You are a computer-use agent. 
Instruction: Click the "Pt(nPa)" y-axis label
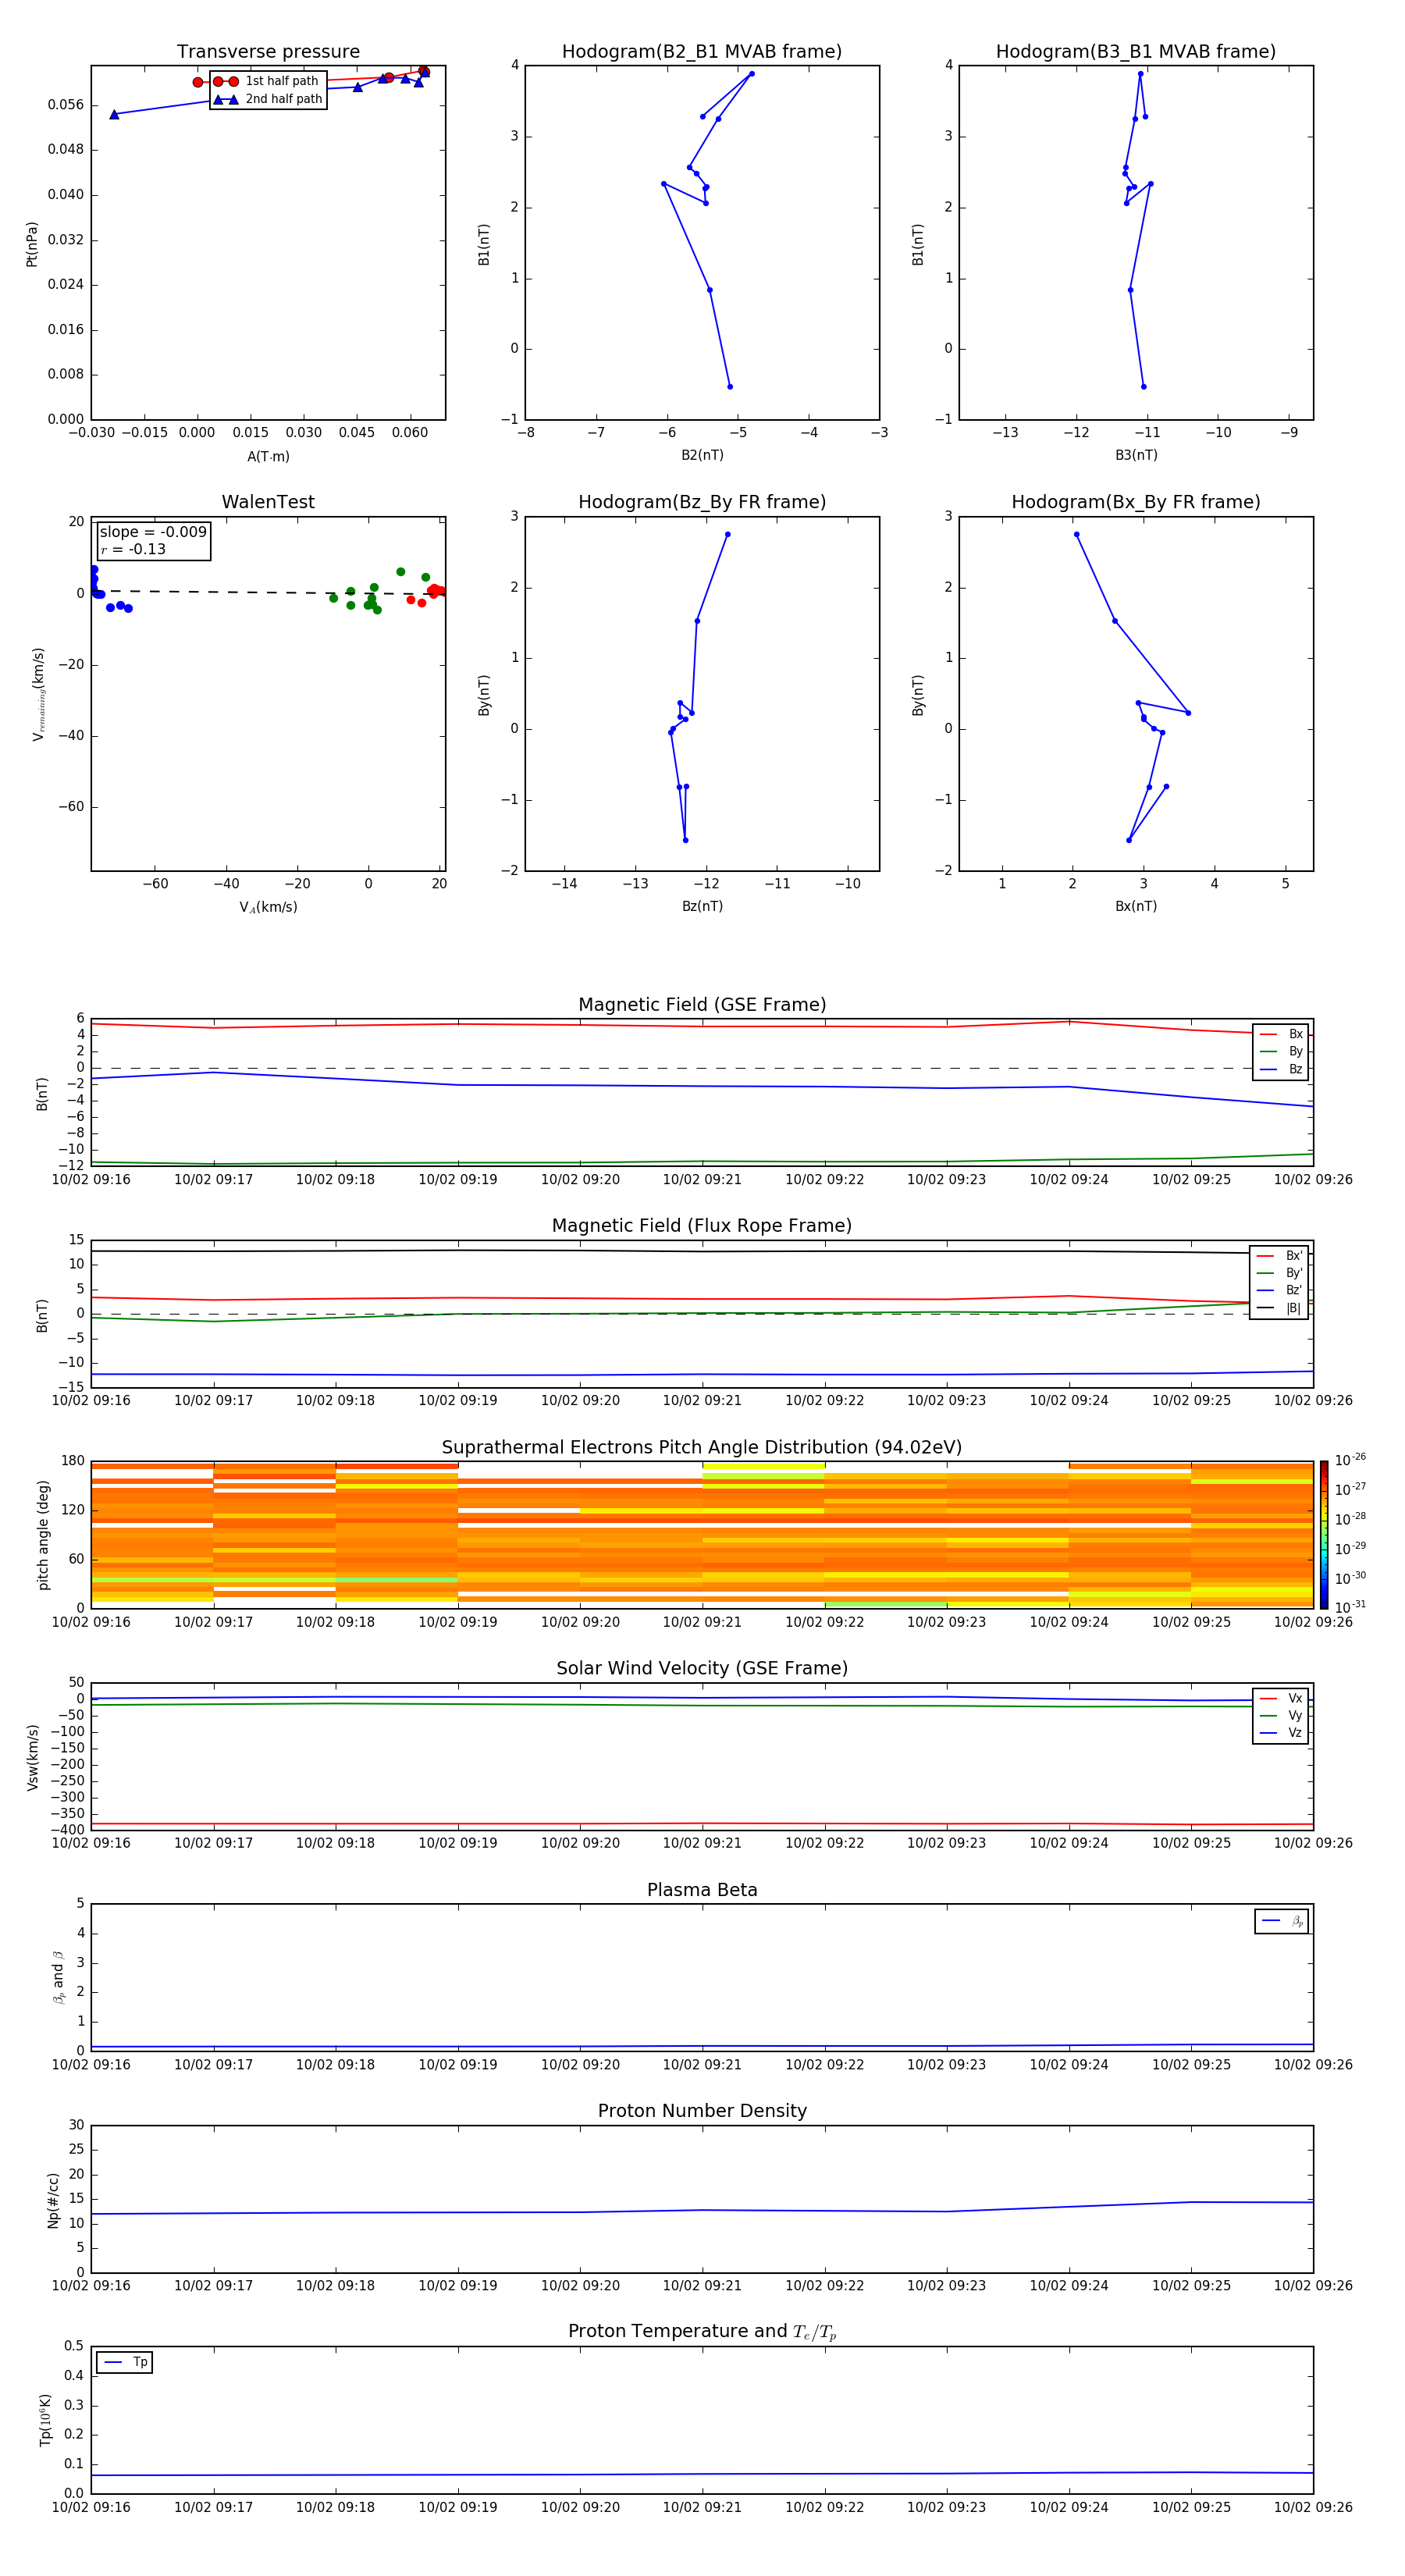[31, 243]
